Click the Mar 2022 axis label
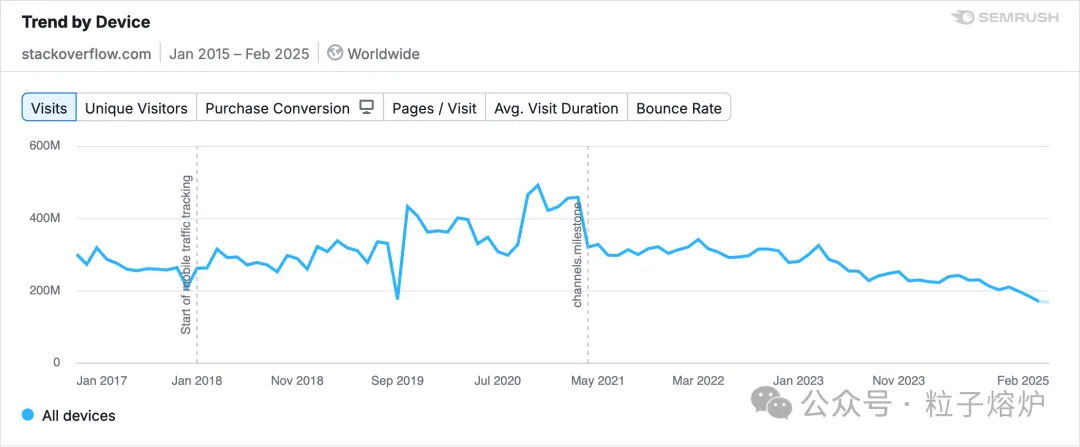The image size is (1080, 447). [x=697, y=380]
